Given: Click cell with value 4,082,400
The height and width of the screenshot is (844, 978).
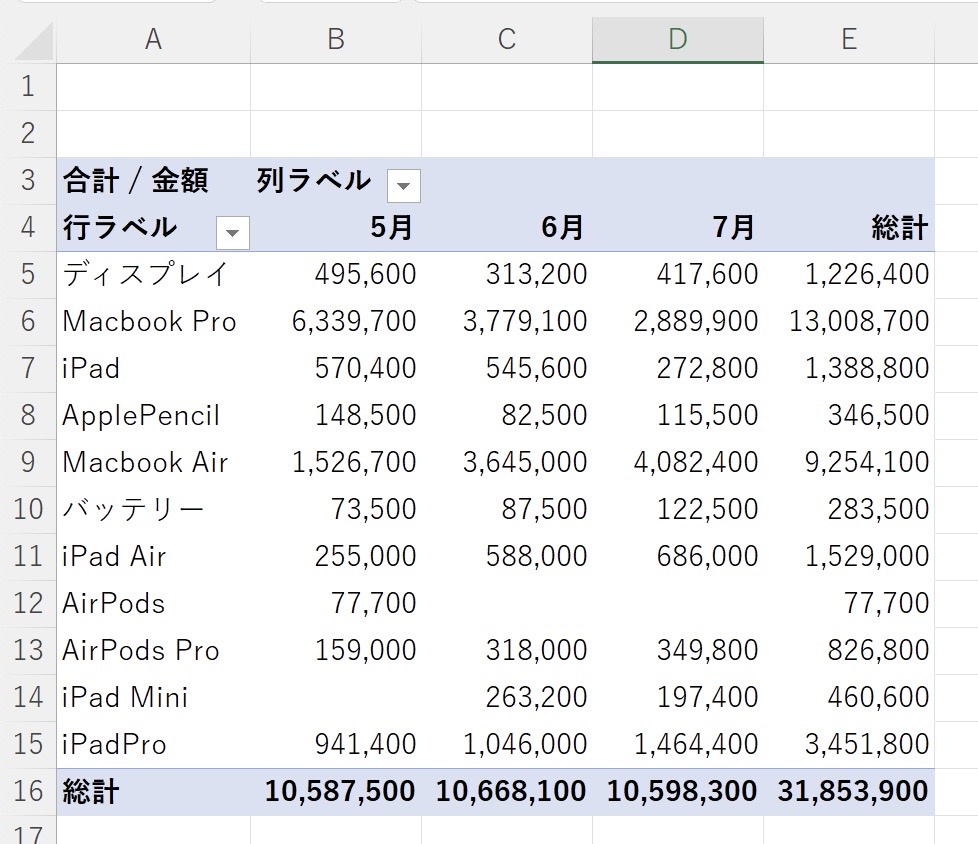Looking at the screenshot, I should coord(677,463).
